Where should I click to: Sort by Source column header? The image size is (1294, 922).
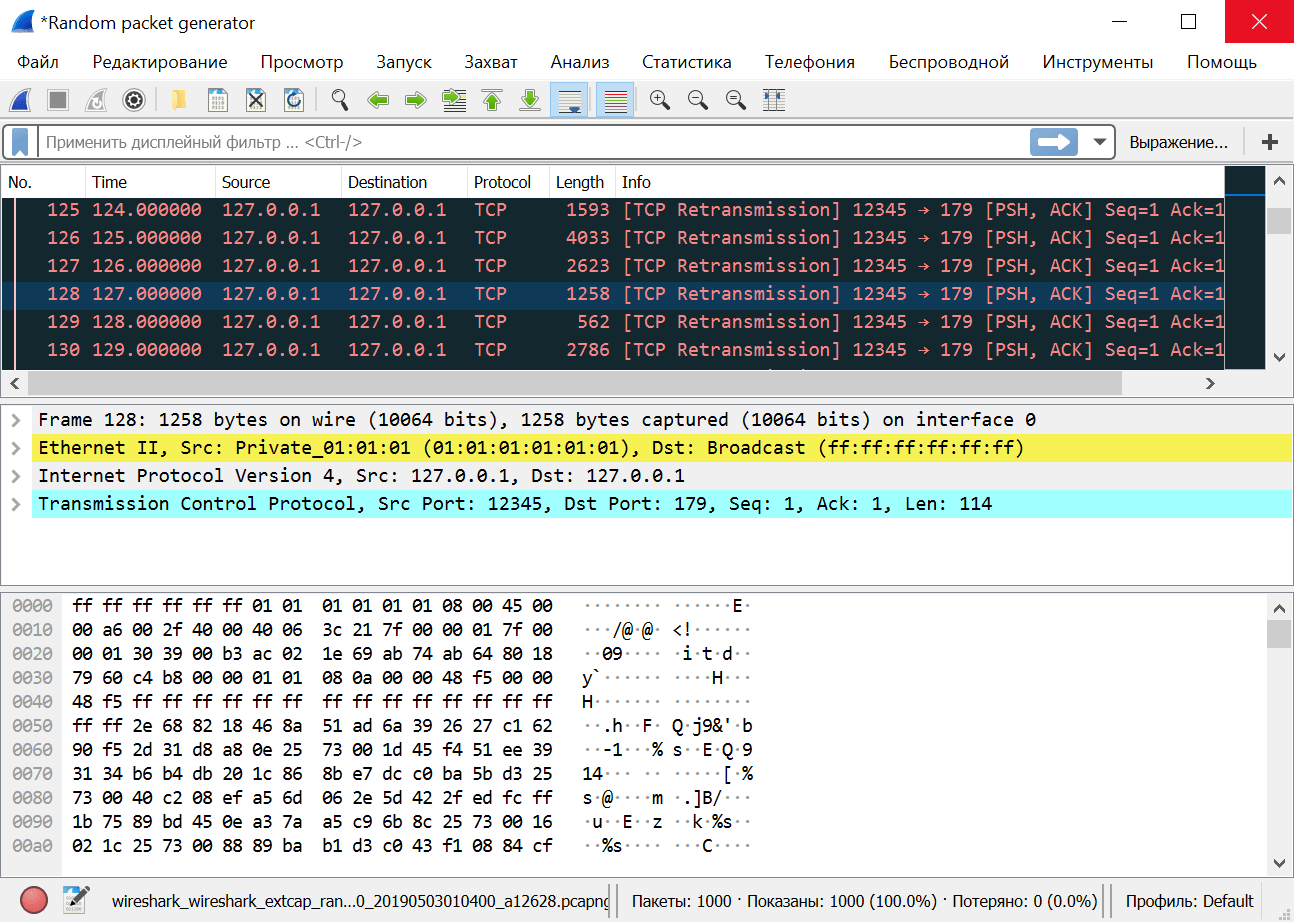(278, 182)
